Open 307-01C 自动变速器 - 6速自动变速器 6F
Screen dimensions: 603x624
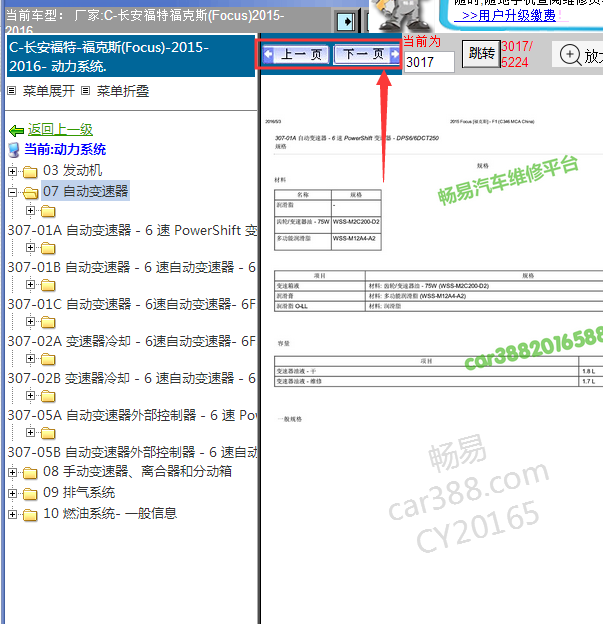131,304
